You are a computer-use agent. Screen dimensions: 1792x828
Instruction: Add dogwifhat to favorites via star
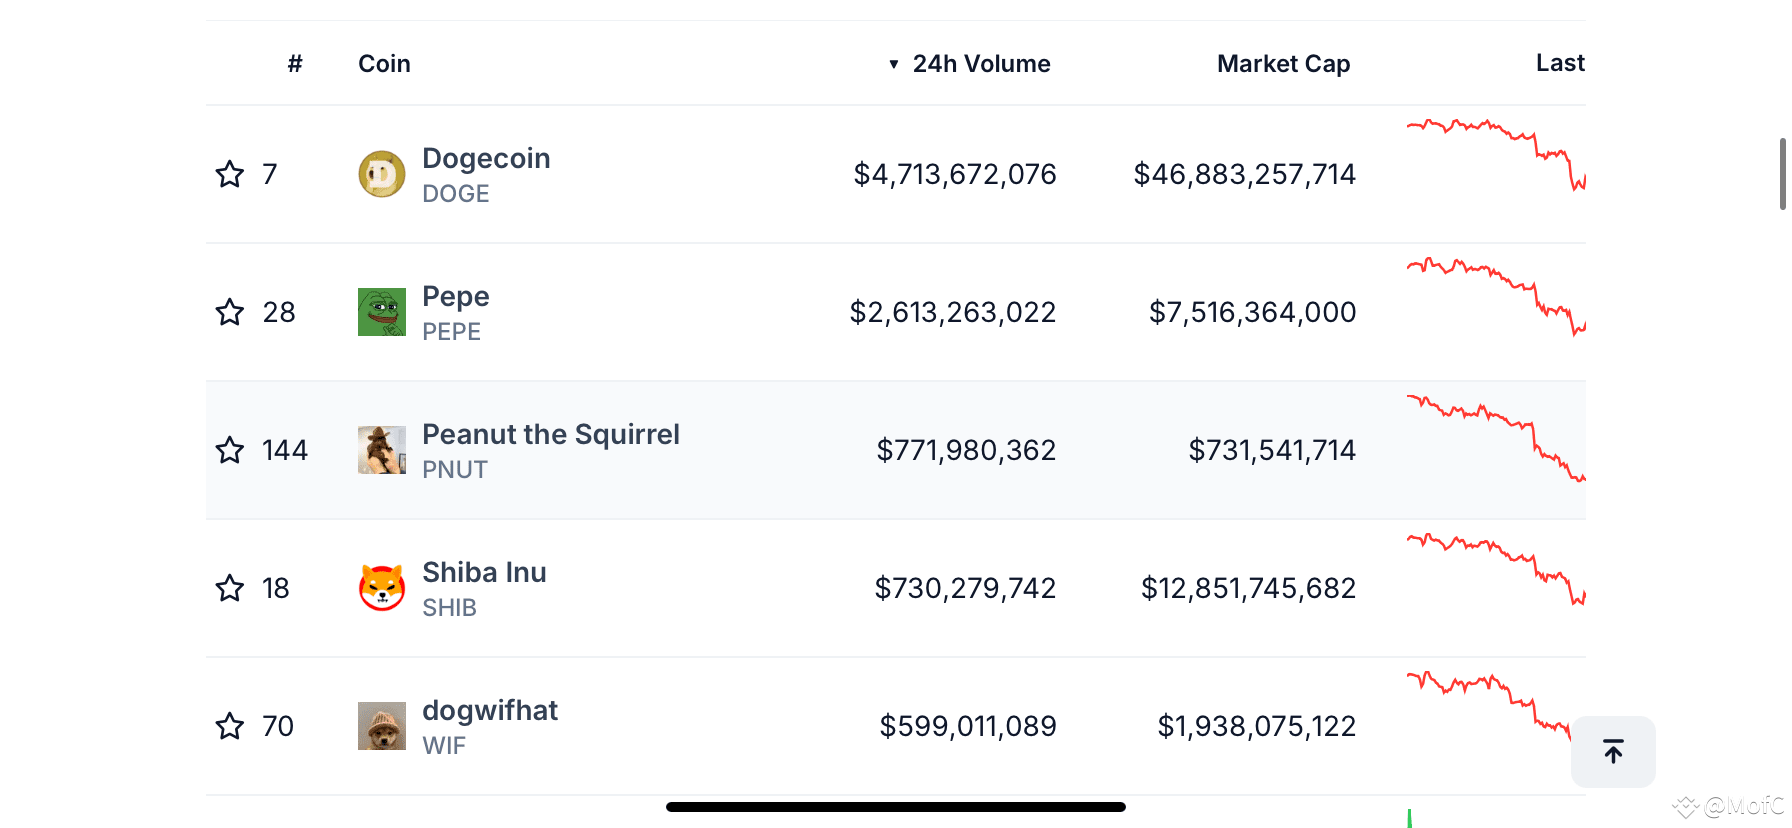click(230, 726)
